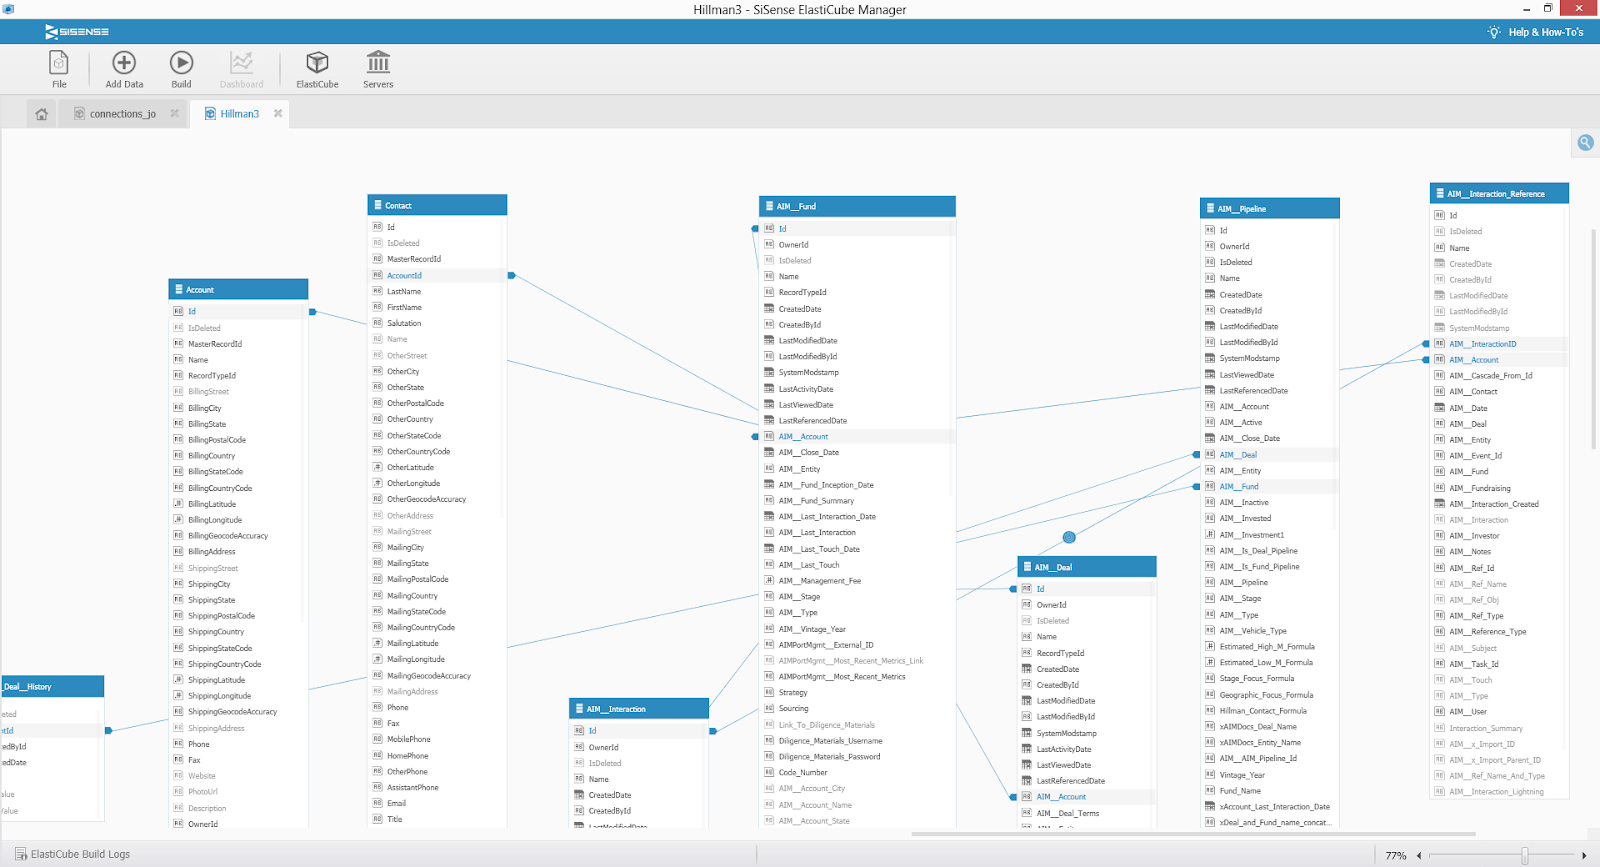Click the ElastiCube Build Logs icon
This screenshot has height=867, width=1600.
pyautogui.click(x=21, y=854)
